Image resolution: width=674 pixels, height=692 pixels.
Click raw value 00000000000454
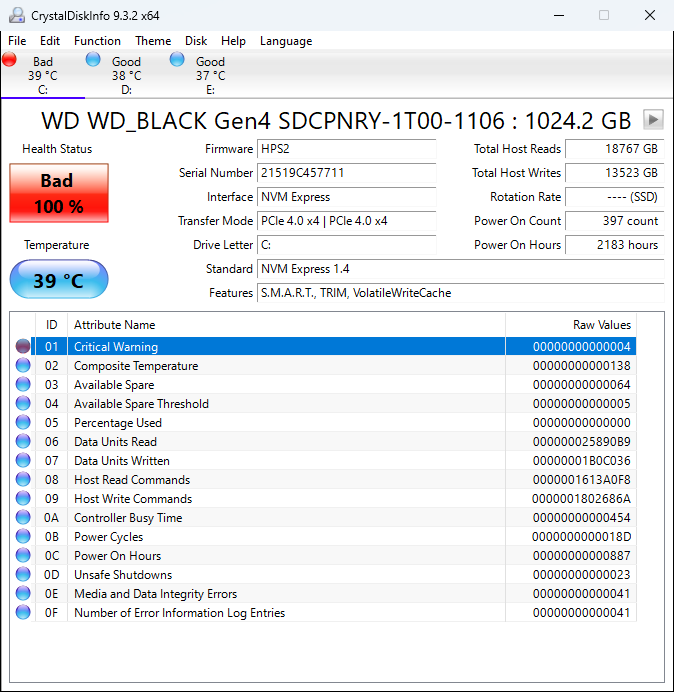pyautogui.click(x=581, y=517)
